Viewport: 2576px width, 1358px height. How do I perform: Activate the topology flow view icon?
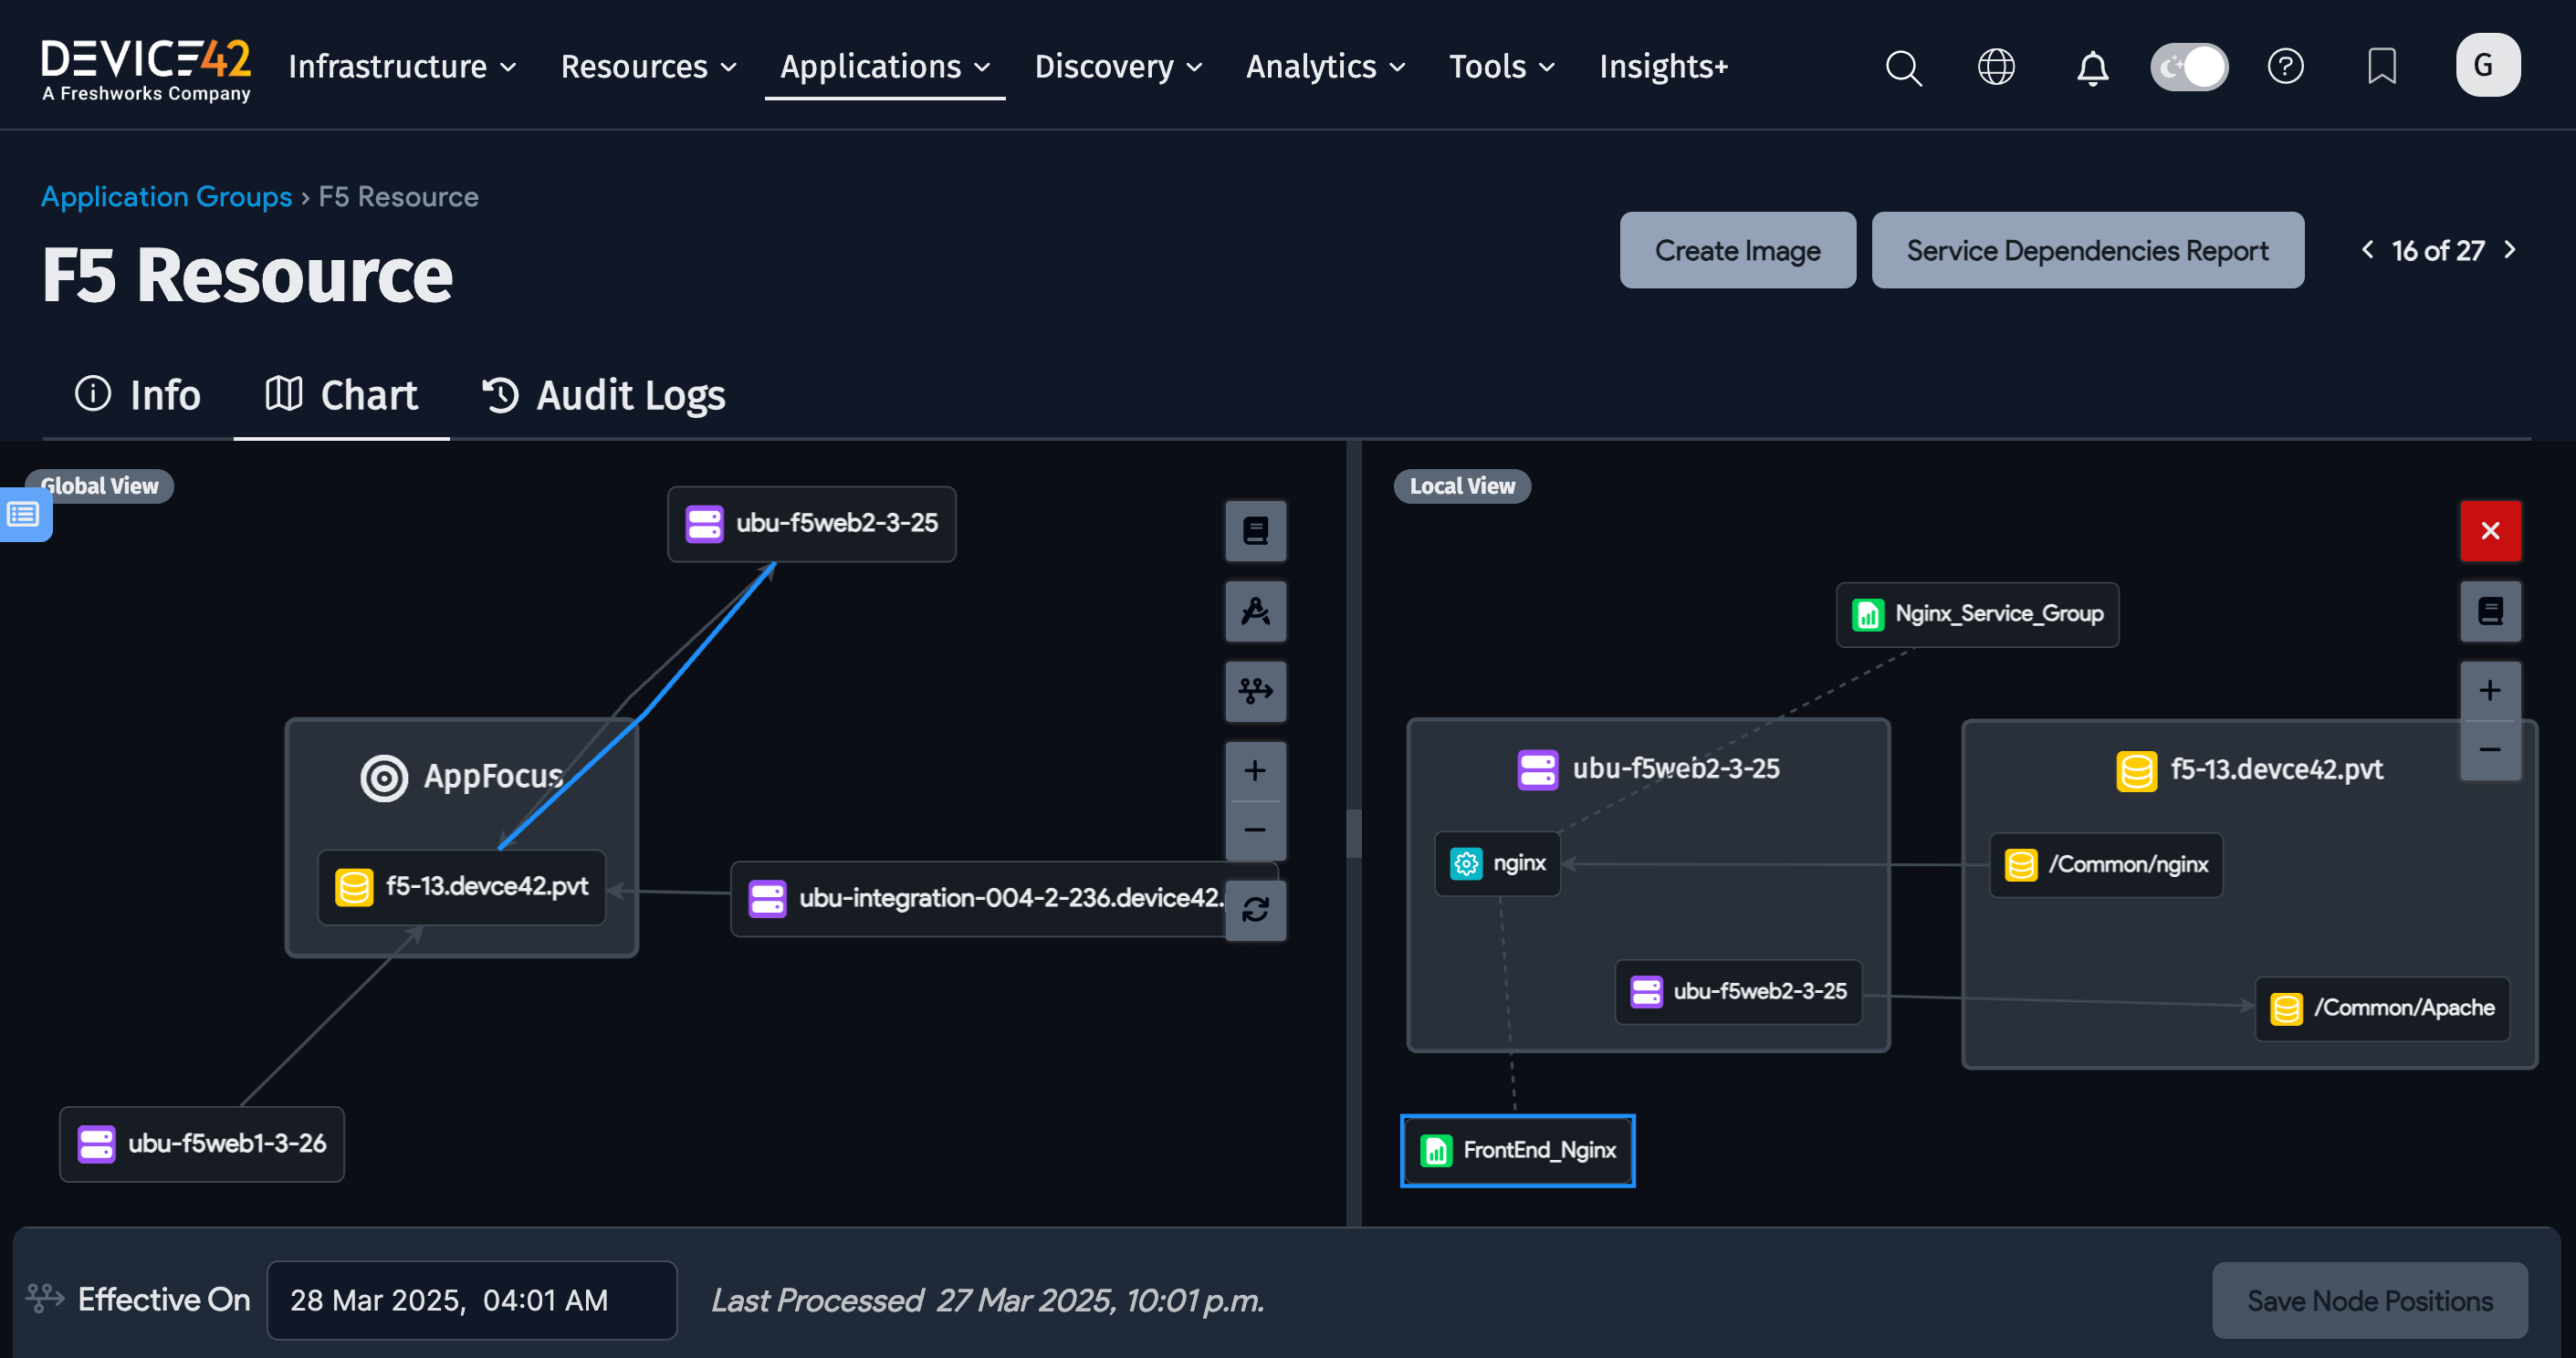click(1255, 691)
